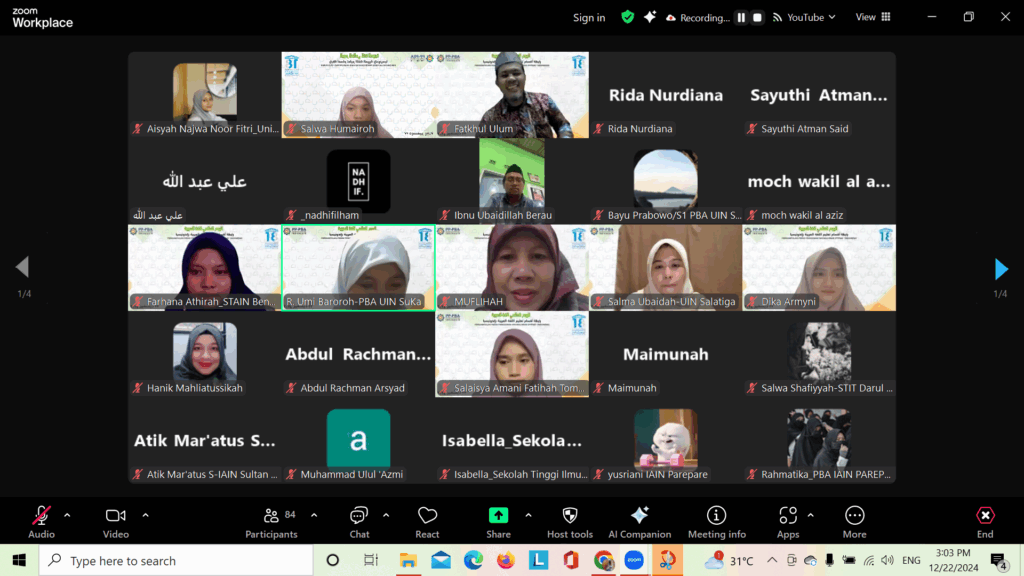Viewport: 1024px width, 576px height.
Task: Pause the recording
Action: (741, 17)
